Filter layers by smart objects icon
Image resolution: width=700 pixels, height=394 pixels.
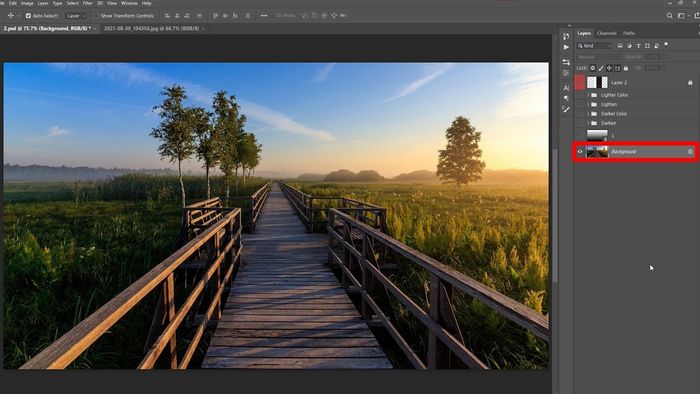(657, 46)
